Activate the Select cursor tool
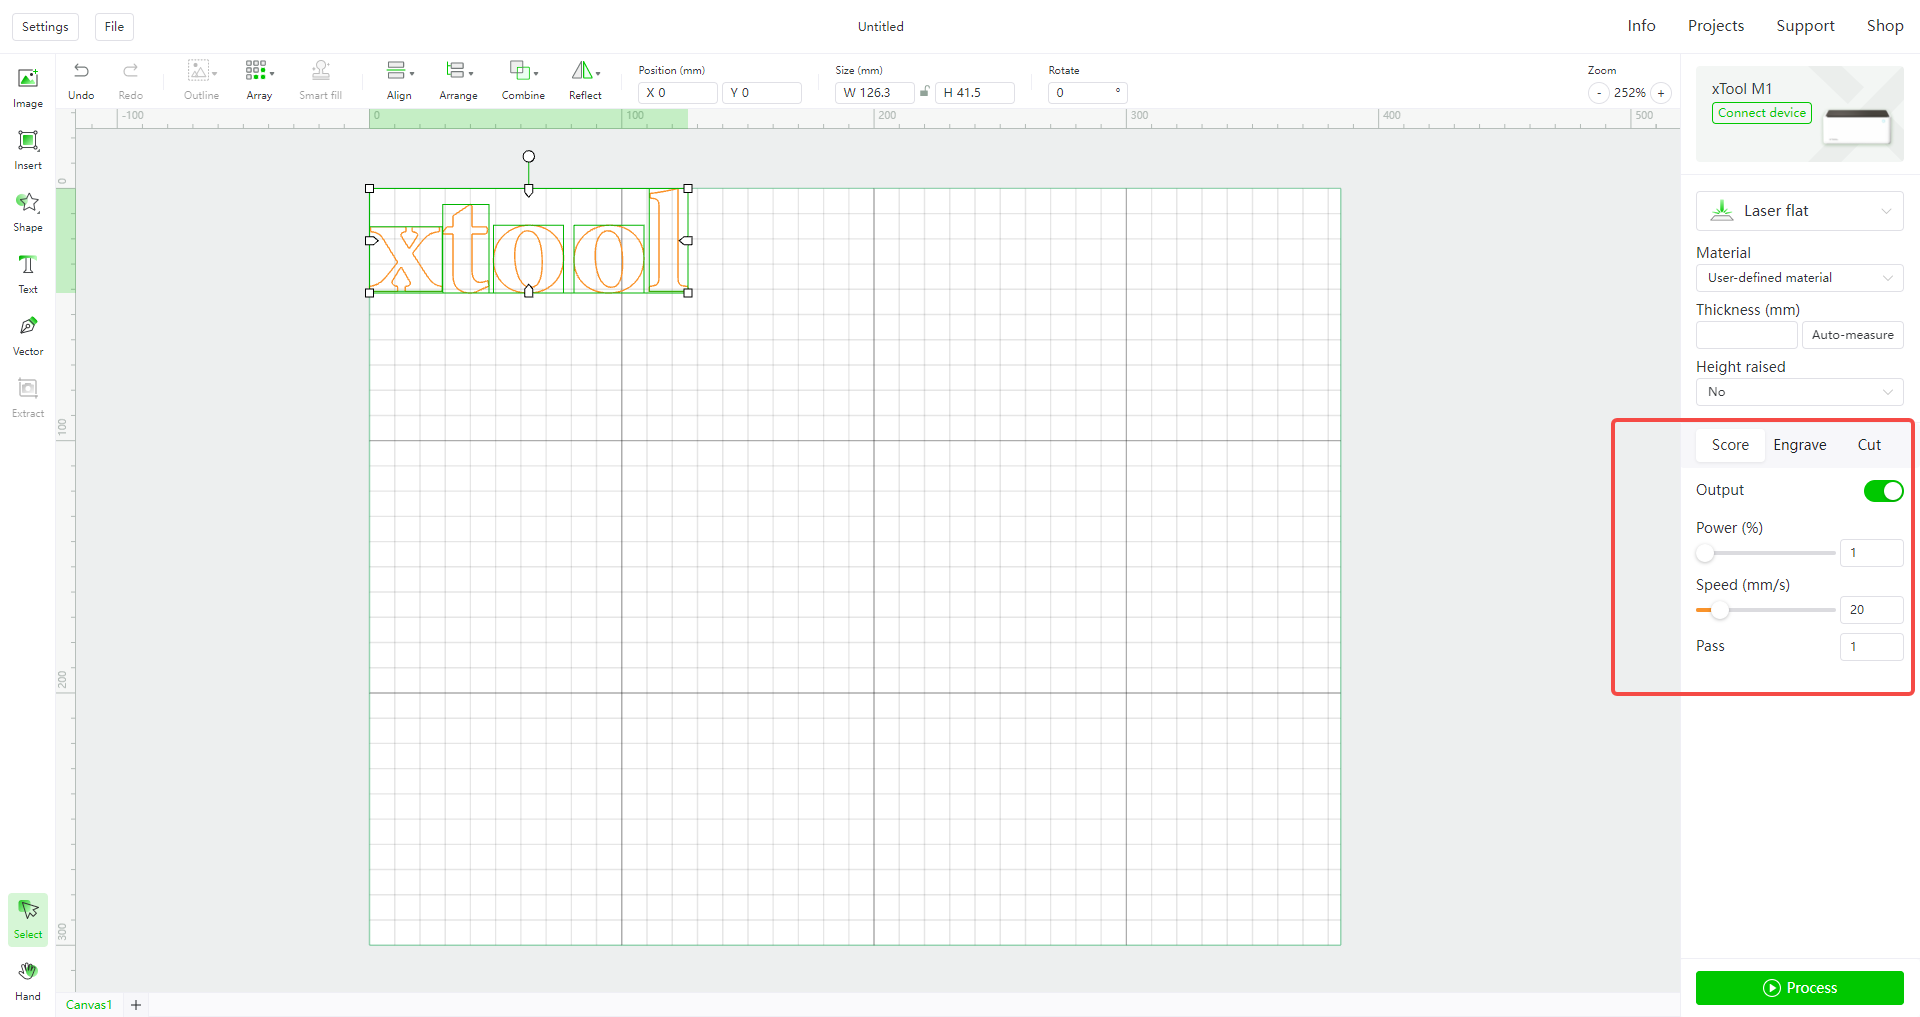 tap(28, 919)
